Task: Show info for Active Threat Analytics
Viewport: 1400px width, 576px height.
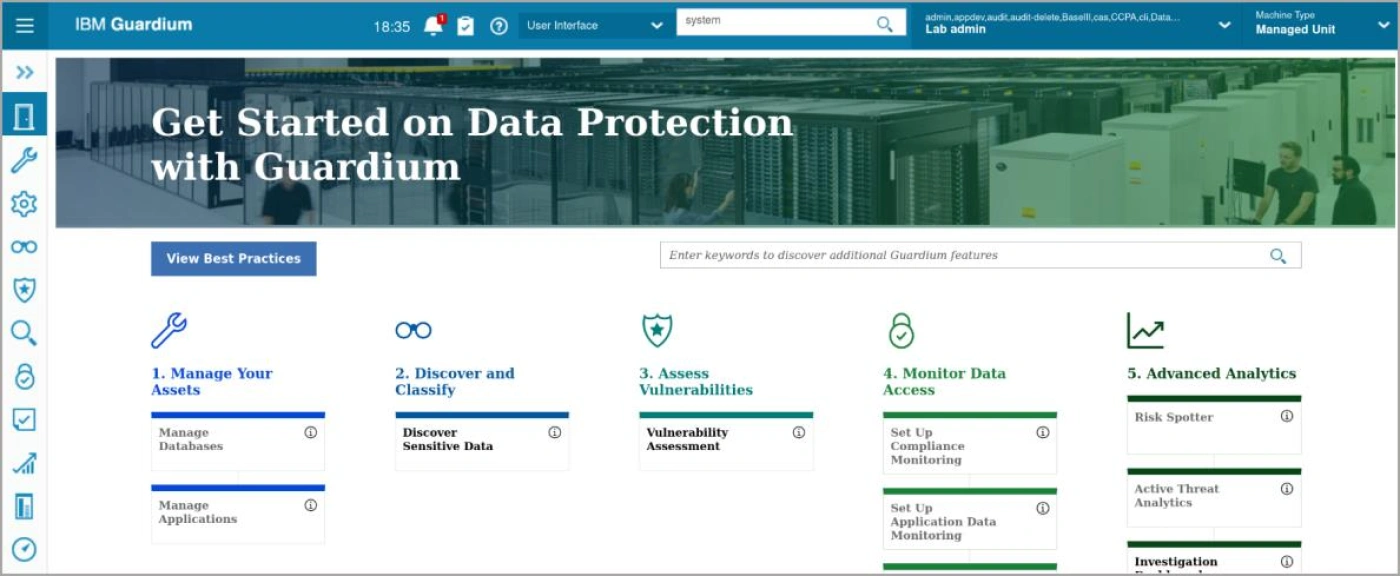Action: tap(1287, 489)
